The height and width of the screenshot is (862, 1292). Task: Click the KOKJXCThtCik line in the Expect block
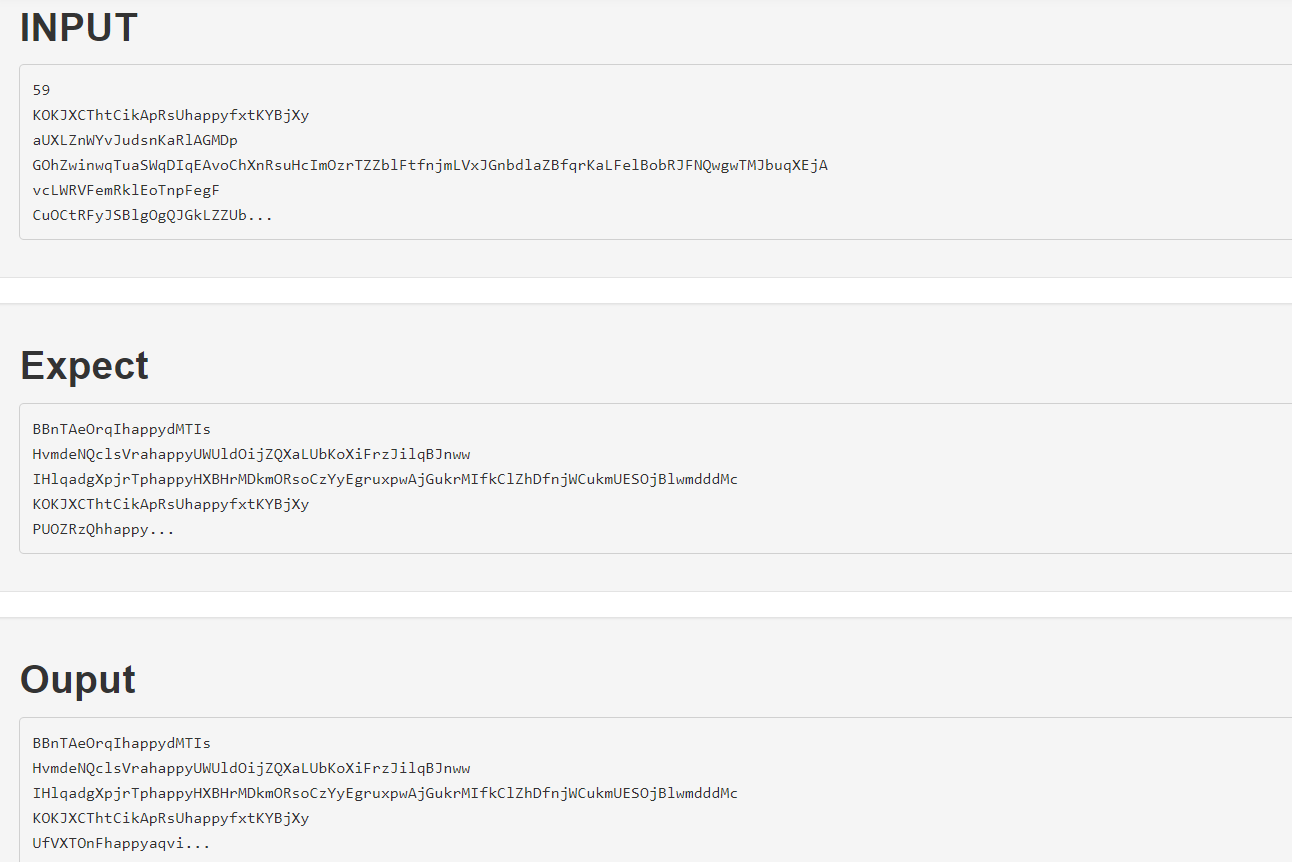pyautogui.click(x=170, y=505)
